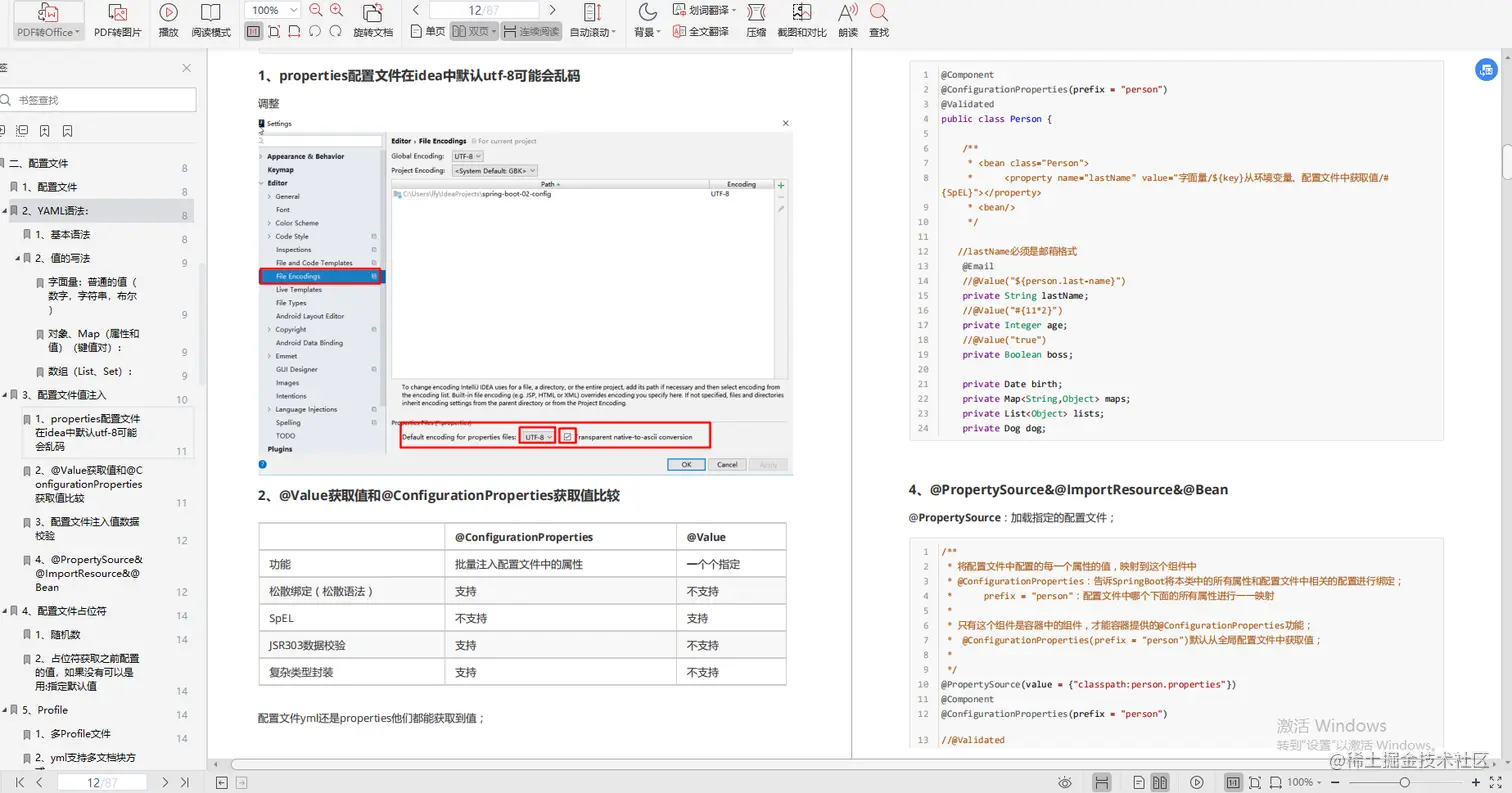This screenshot has width=1512, height=793.
Task: Toggle 单页 single-page view
Action: coord(429,32)
